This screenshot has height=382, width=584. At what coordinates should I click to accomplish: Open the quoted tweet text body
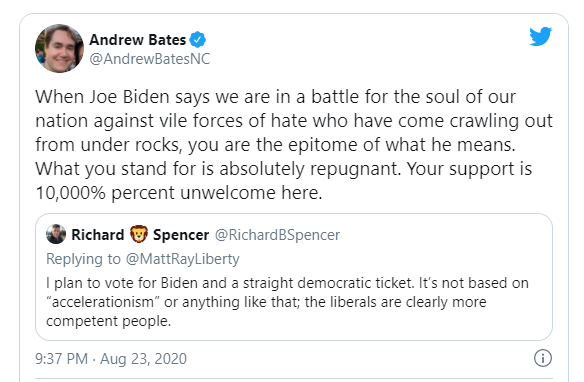(287, 302)
